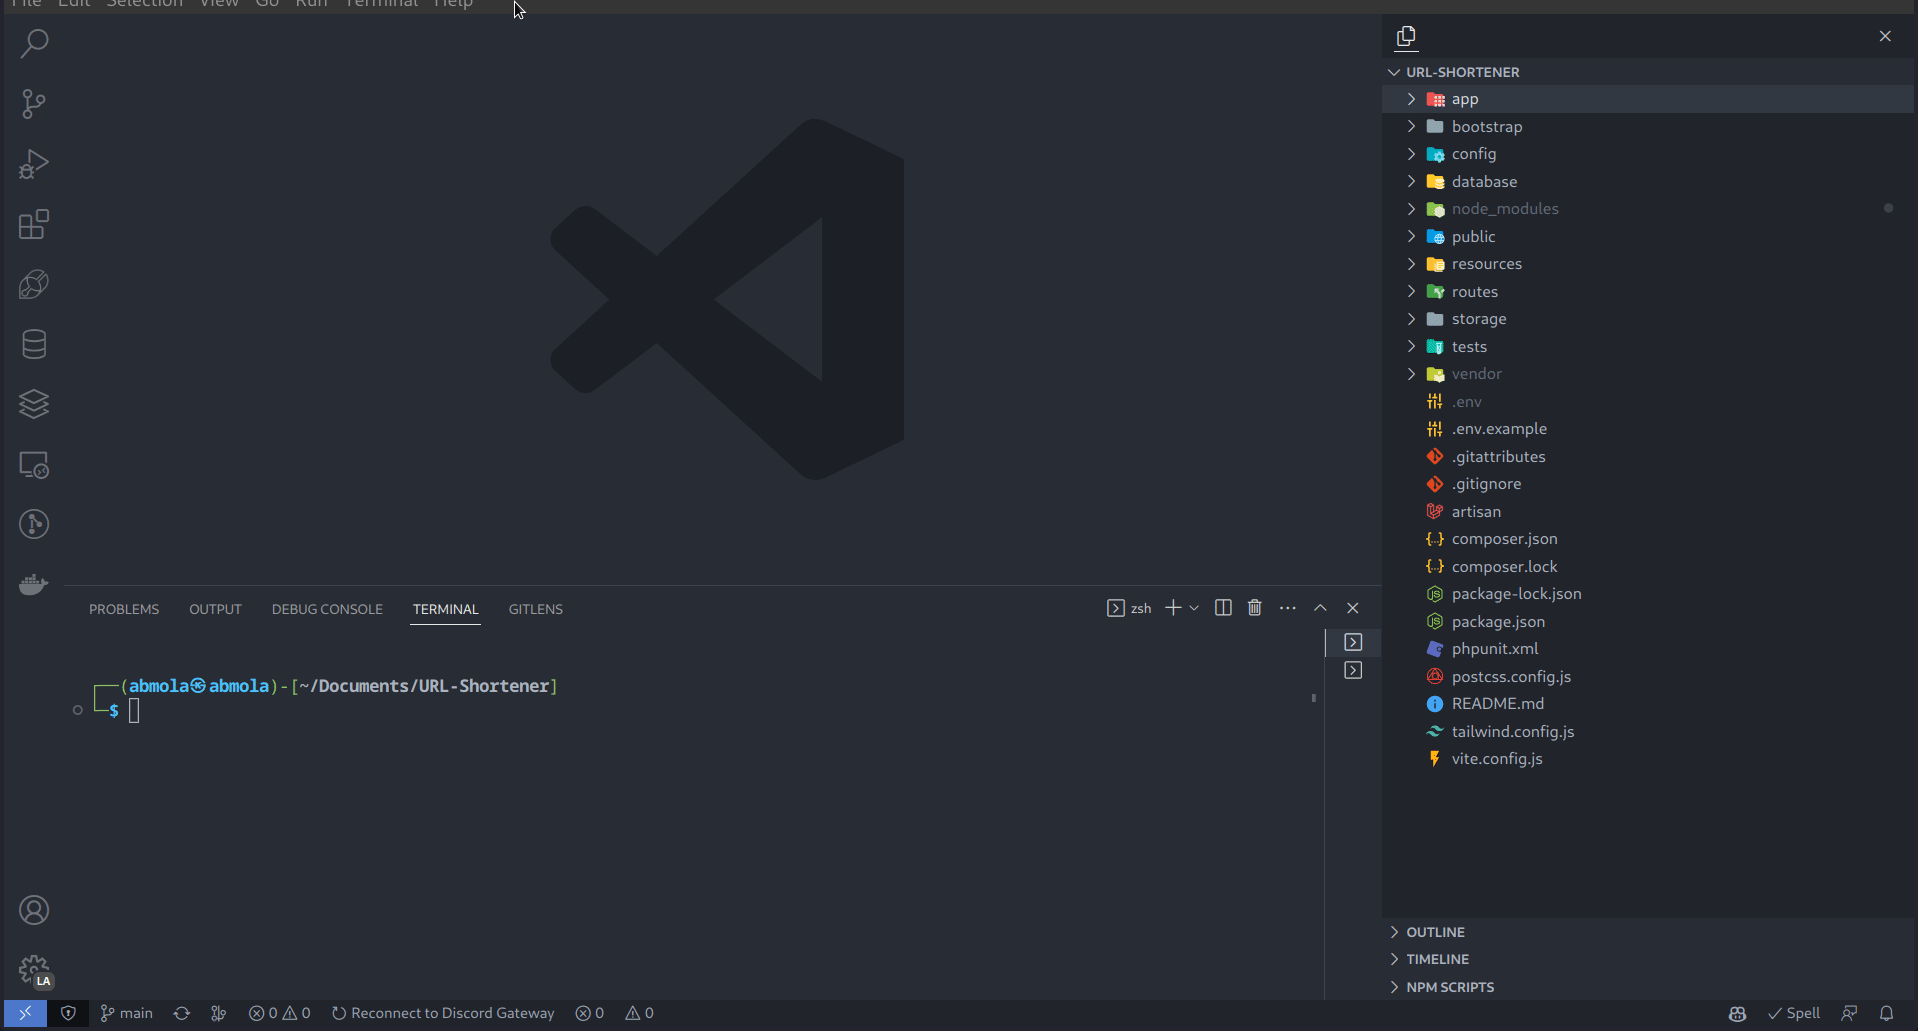
Task: Open the Copilot status icon
Action: [1737, 1013]
